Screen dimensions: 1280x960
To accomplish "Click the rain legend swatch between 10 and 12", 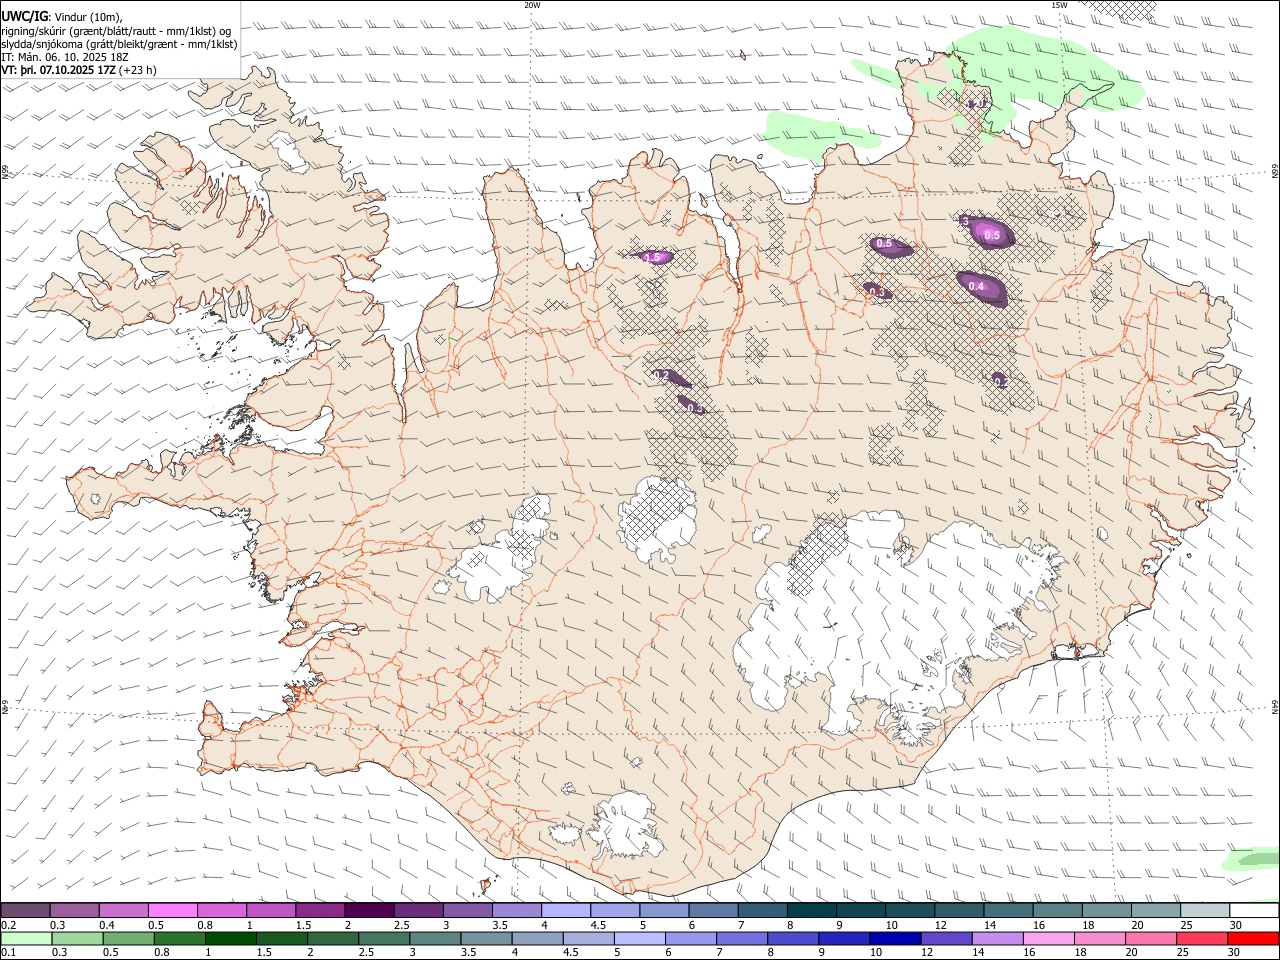I will (x=896, y=938).
